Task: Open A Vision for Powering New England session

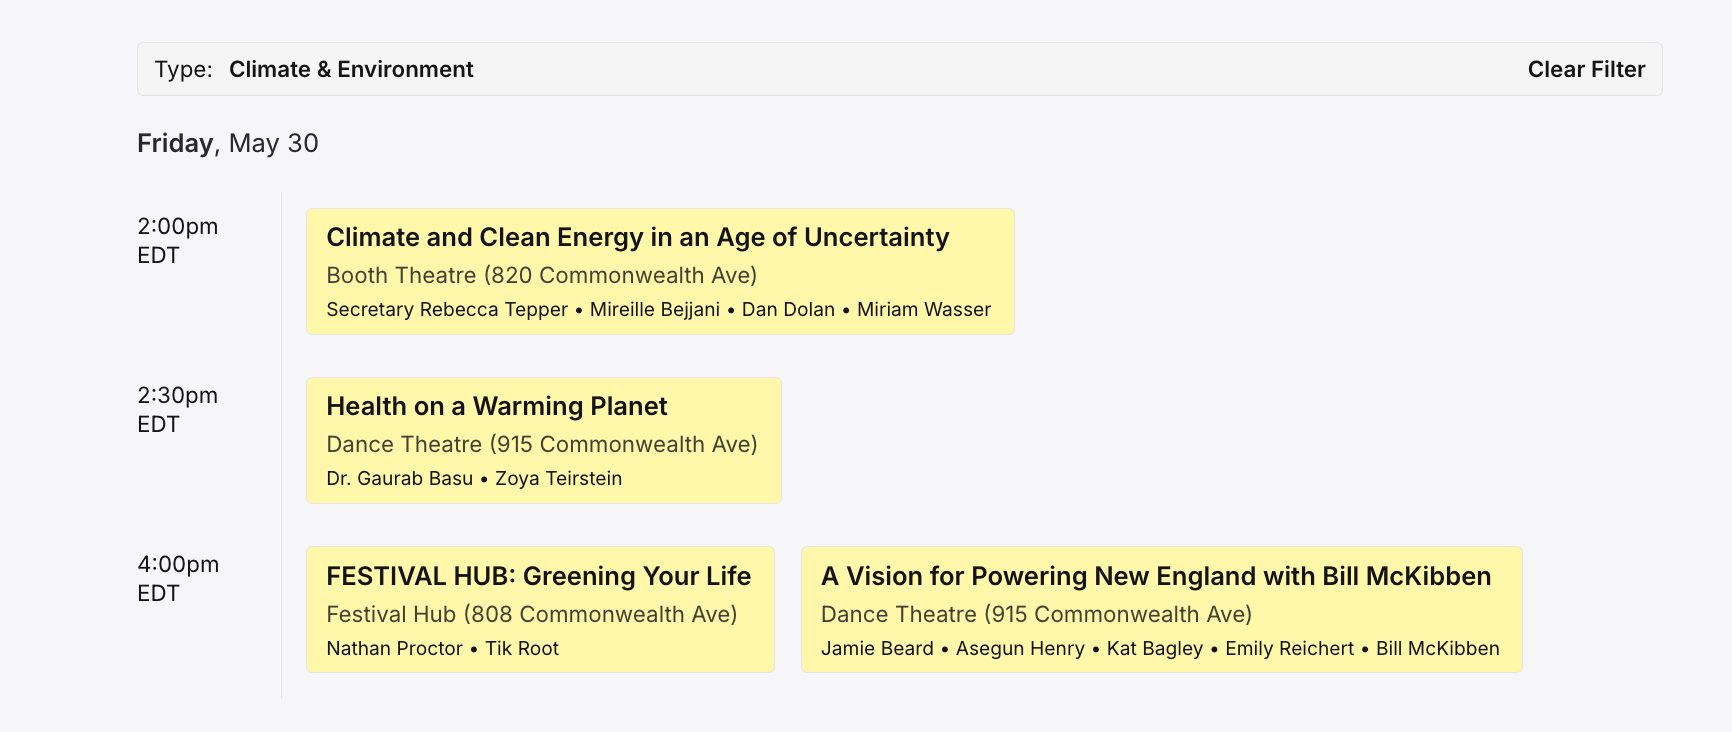Action: [1155, 577]
